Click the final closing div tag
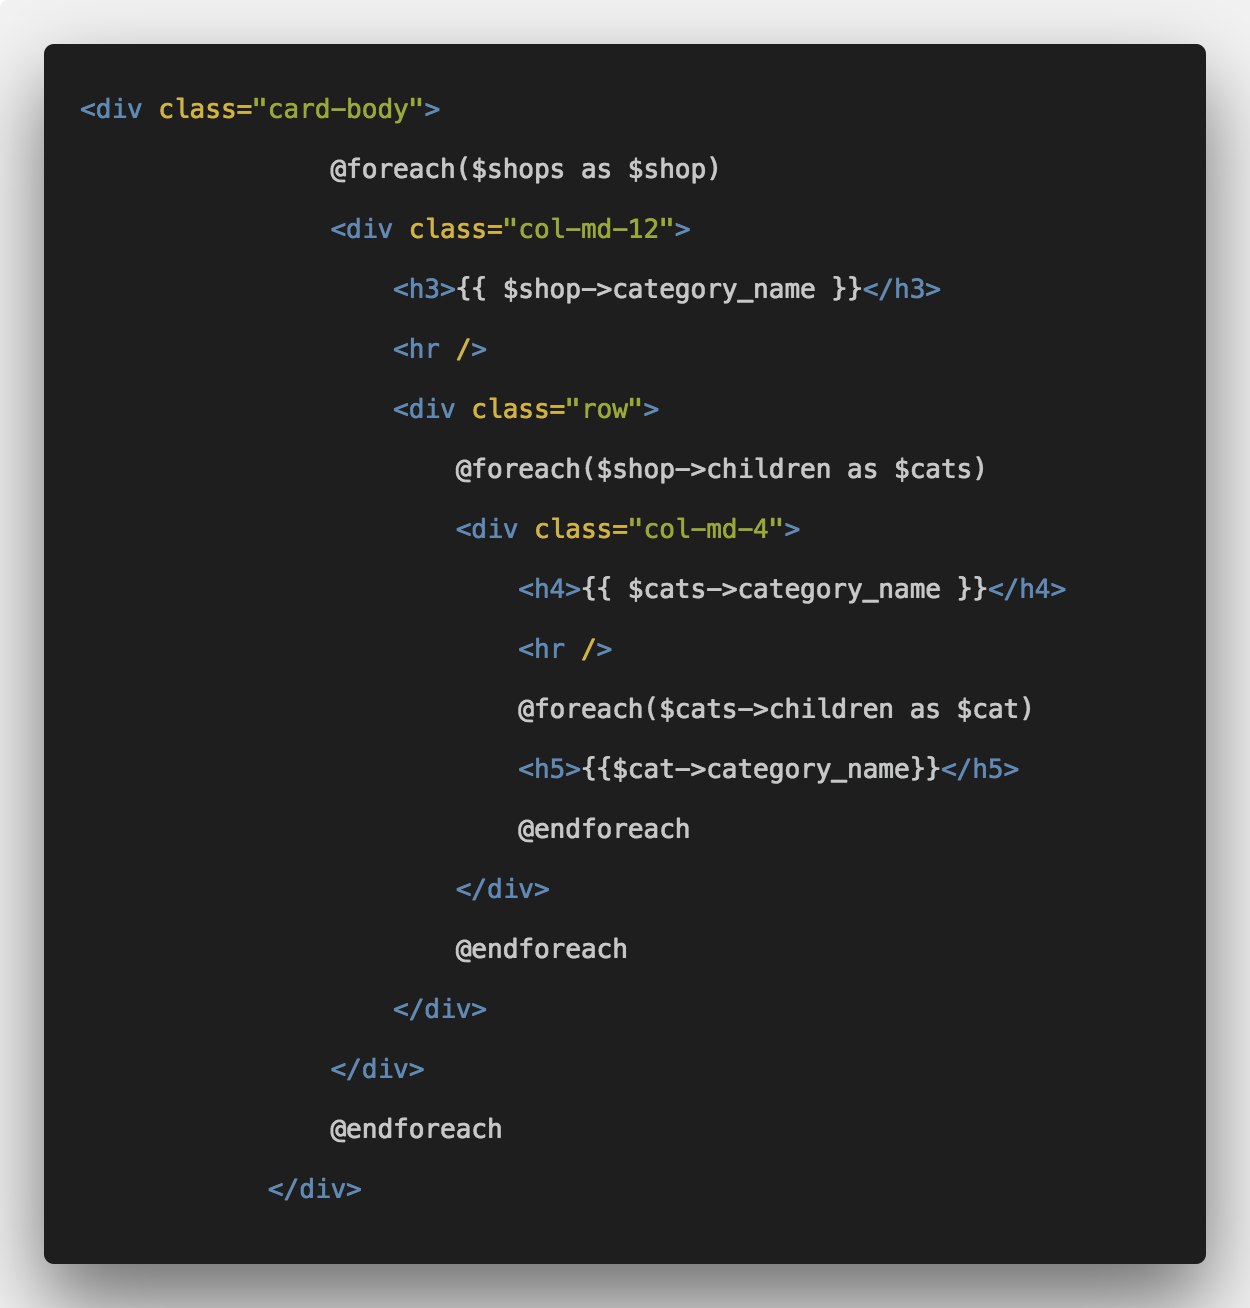1250x1308 pixels. coord(315,1189)
